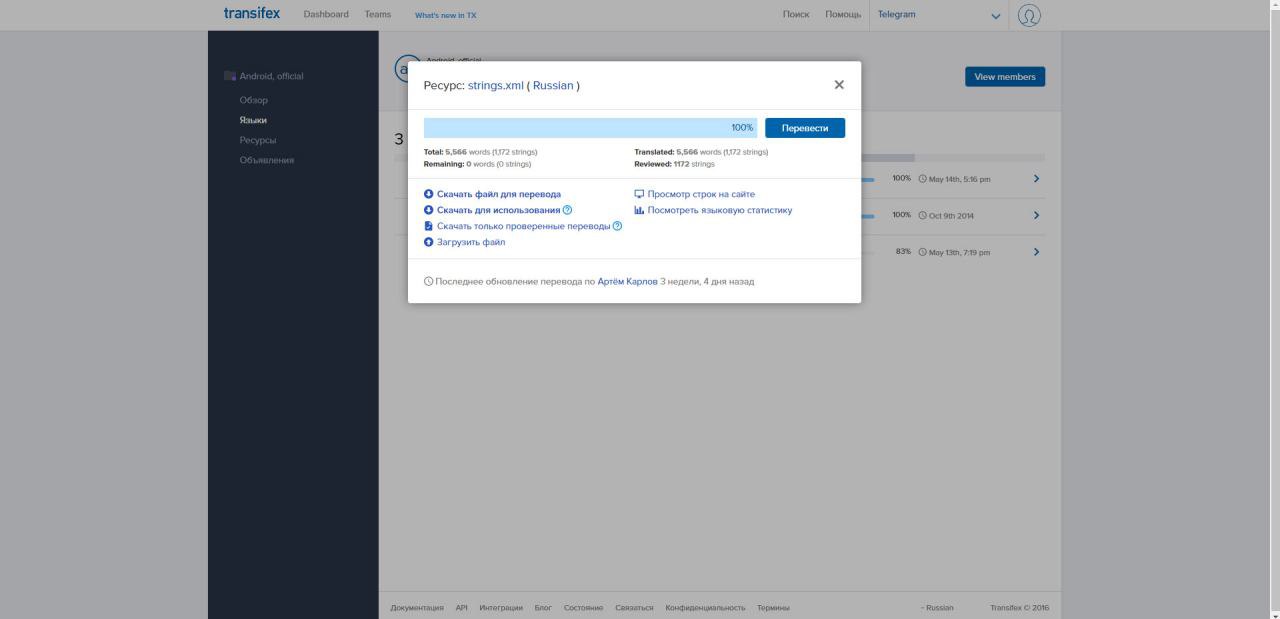Click the clock icon beside Oct 9th 2014
The image size is (1280, 619).
click(922, 216)
